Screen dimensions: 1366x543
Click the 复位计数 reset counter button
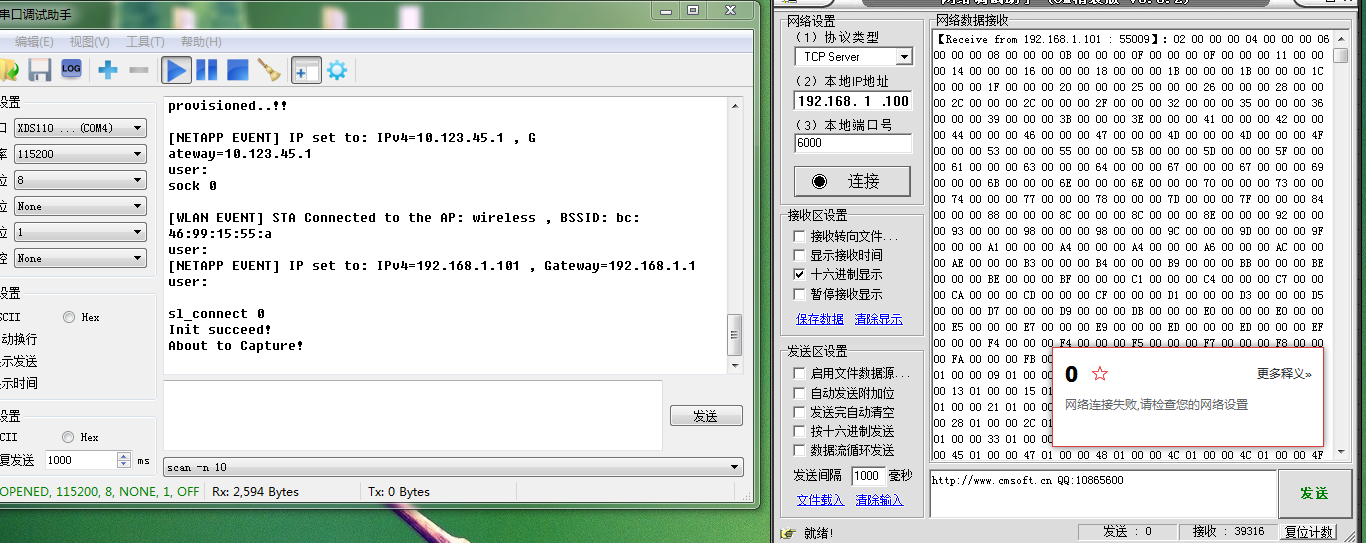1308,532
